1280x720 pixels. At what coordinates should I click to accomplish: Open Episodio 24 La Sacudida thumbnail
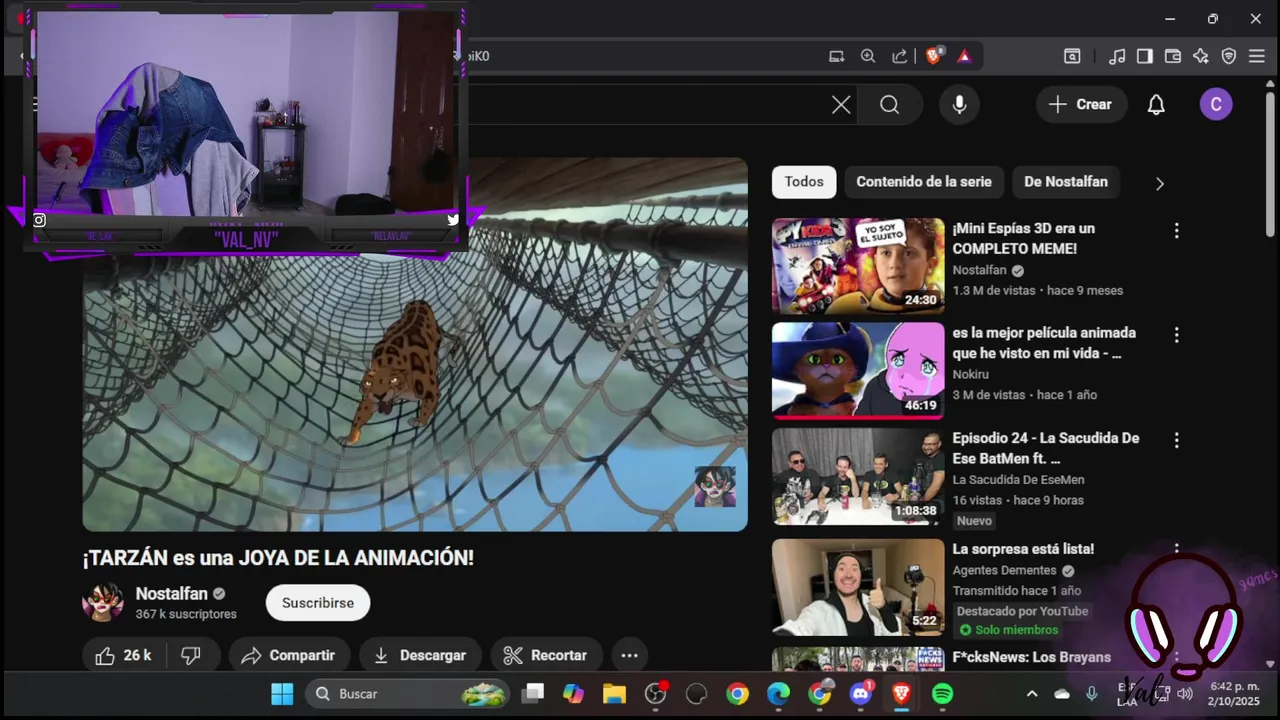[x=858, y=477]
